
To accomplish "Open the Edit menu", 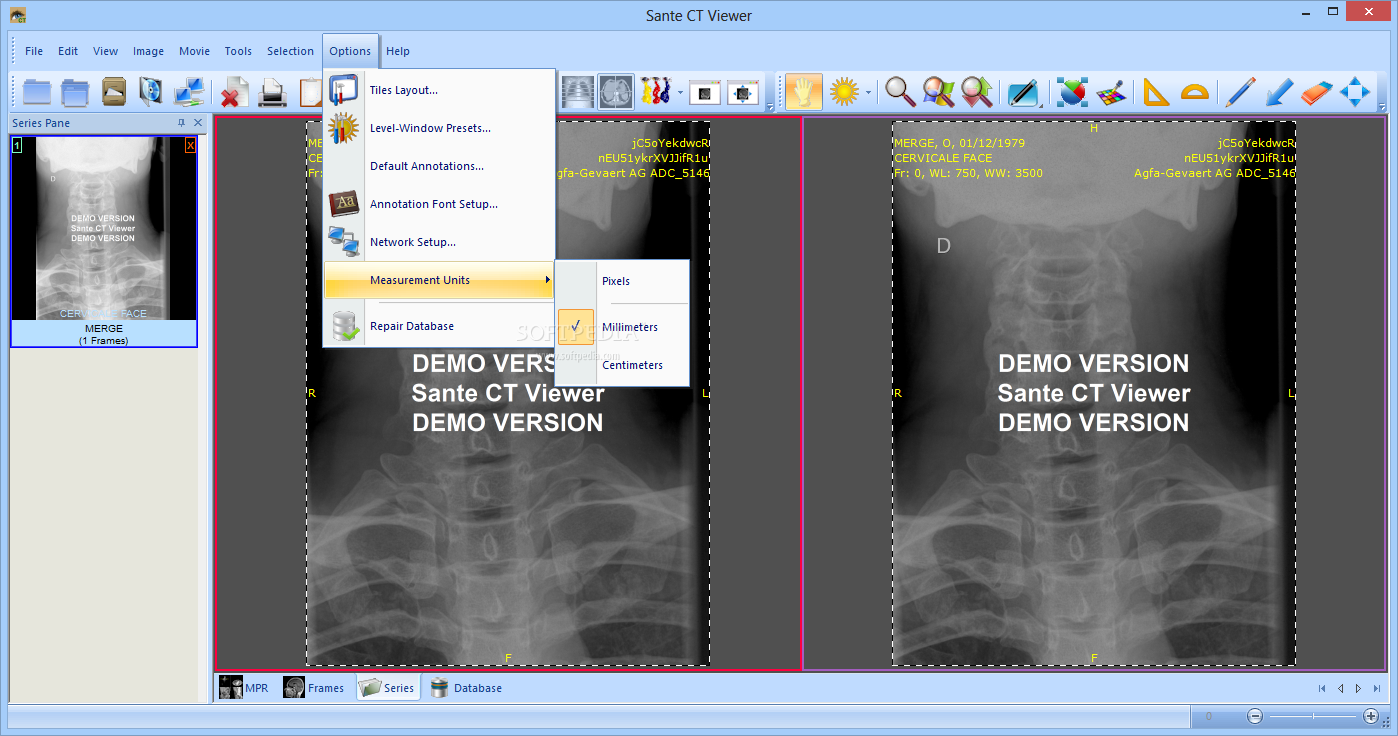I will coord(68,51).
